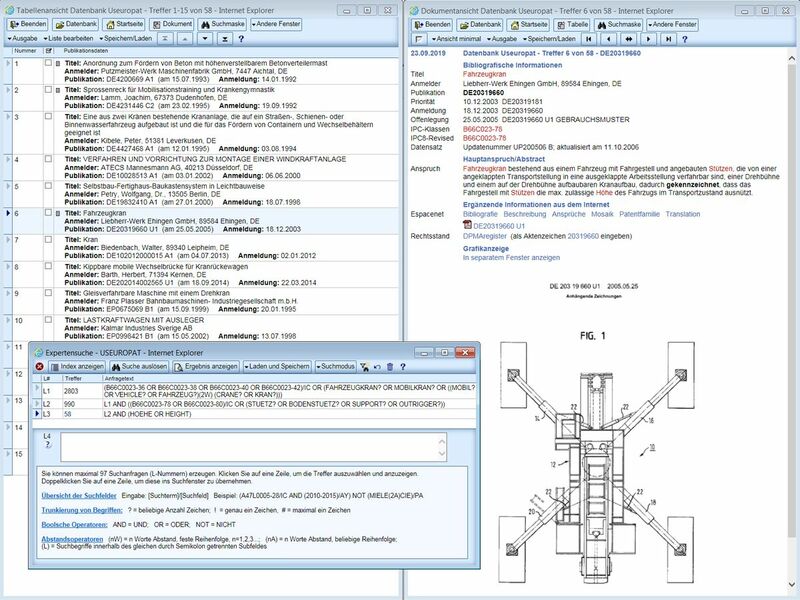Click the double-arrow navigation button in Dokumentansicht
This screenshot has width=800, height=600.
pos(629,39)
